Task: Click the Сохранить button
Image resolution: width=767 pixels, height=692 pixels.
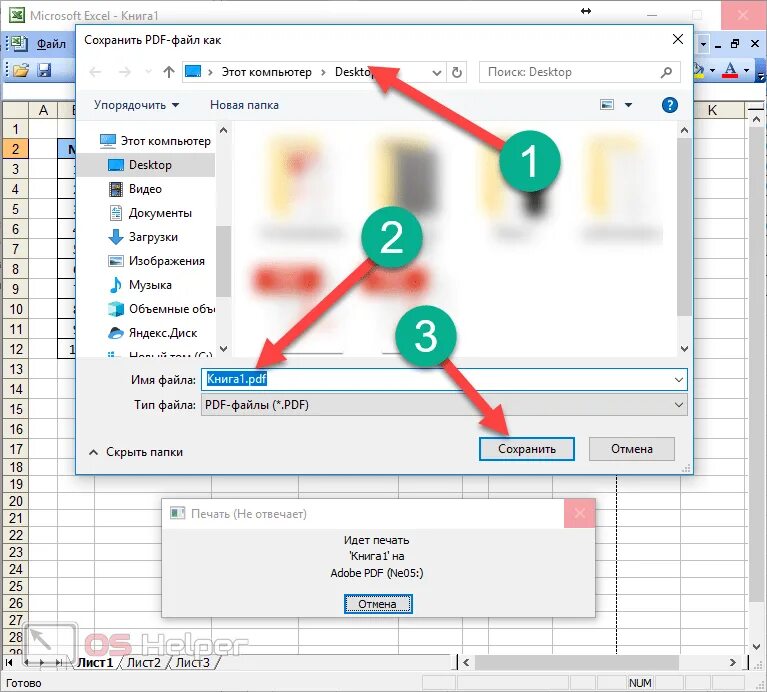Action: [526, 449]
